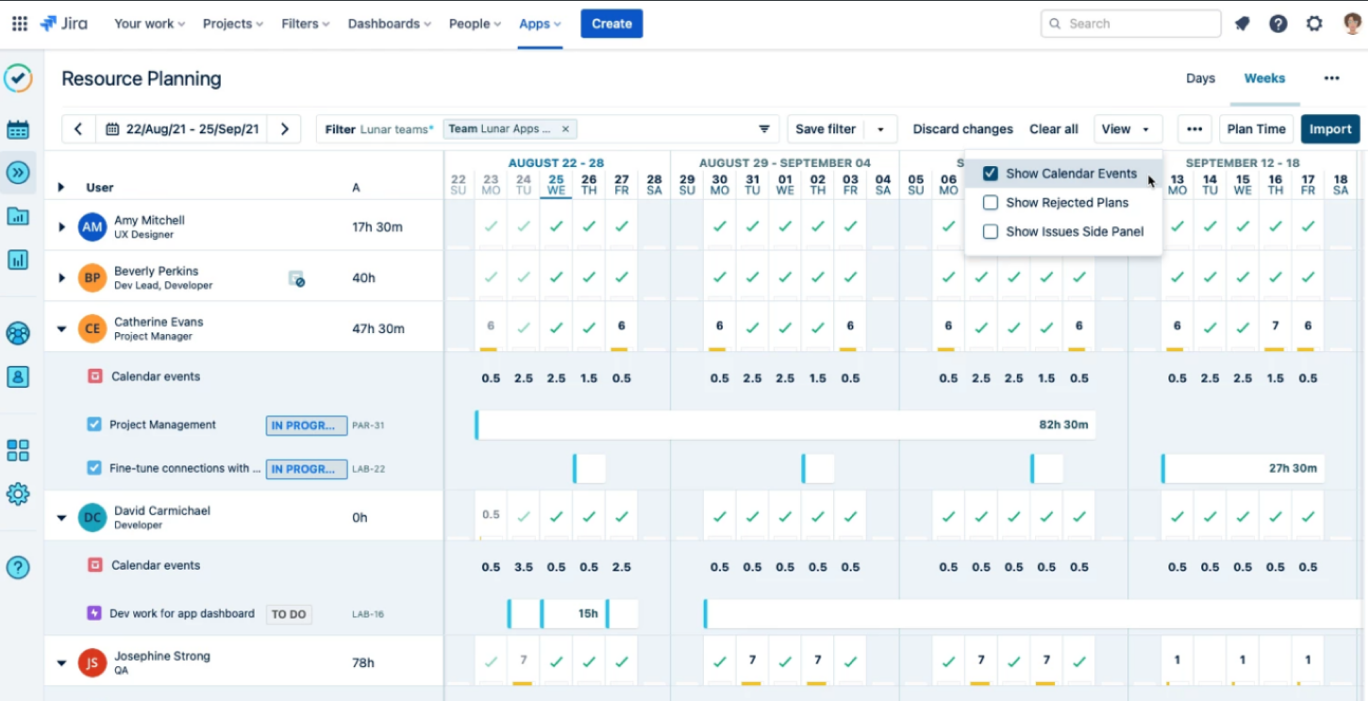Open the Save filter dropdown arrow
The height and width of the screenshot is (701, 1368).
point(880,129)
